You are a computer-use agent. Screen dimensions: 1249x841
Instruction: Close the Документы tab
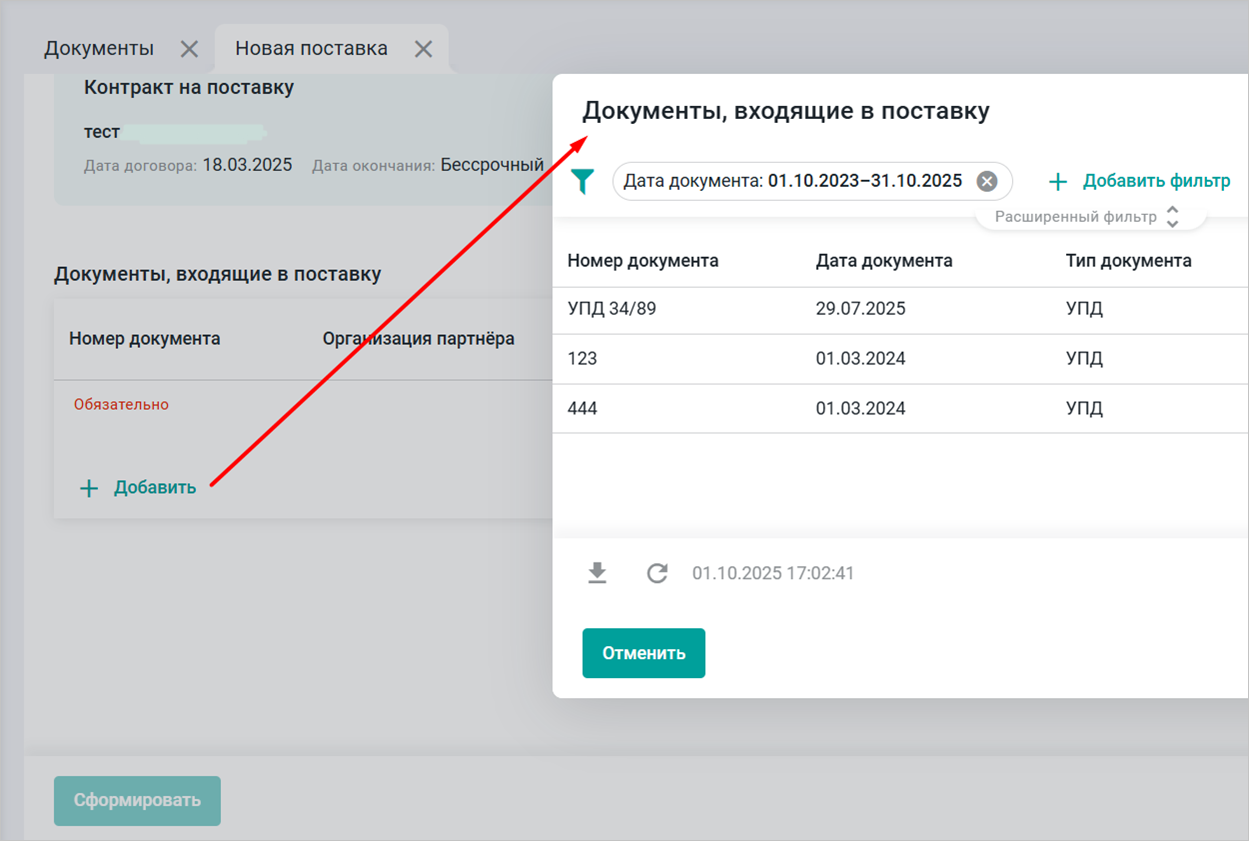coord(189,49)
